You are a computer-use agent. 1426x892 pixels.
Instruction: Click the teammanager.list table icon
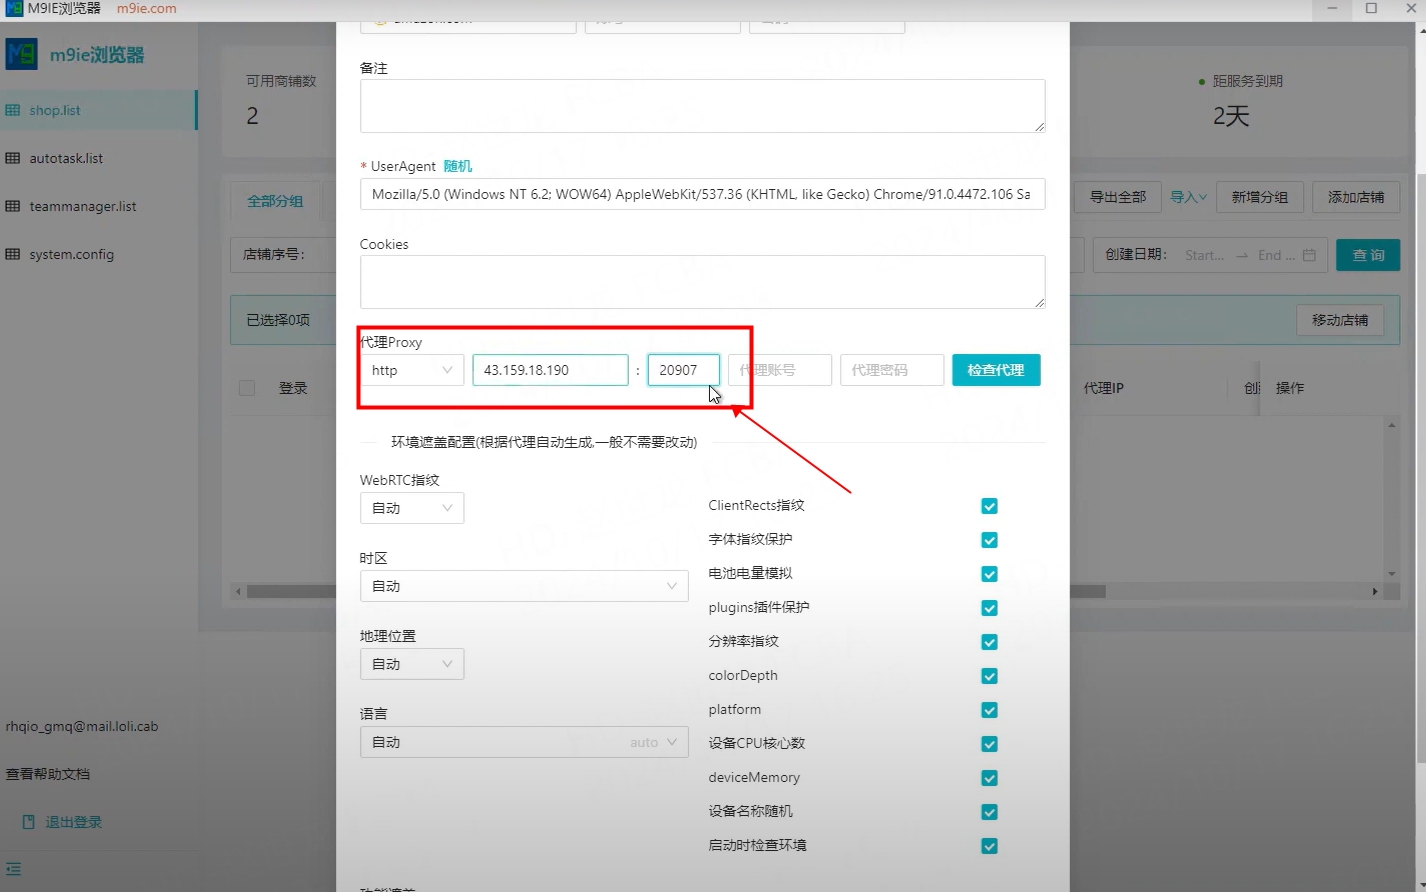(x=13, y=206)
